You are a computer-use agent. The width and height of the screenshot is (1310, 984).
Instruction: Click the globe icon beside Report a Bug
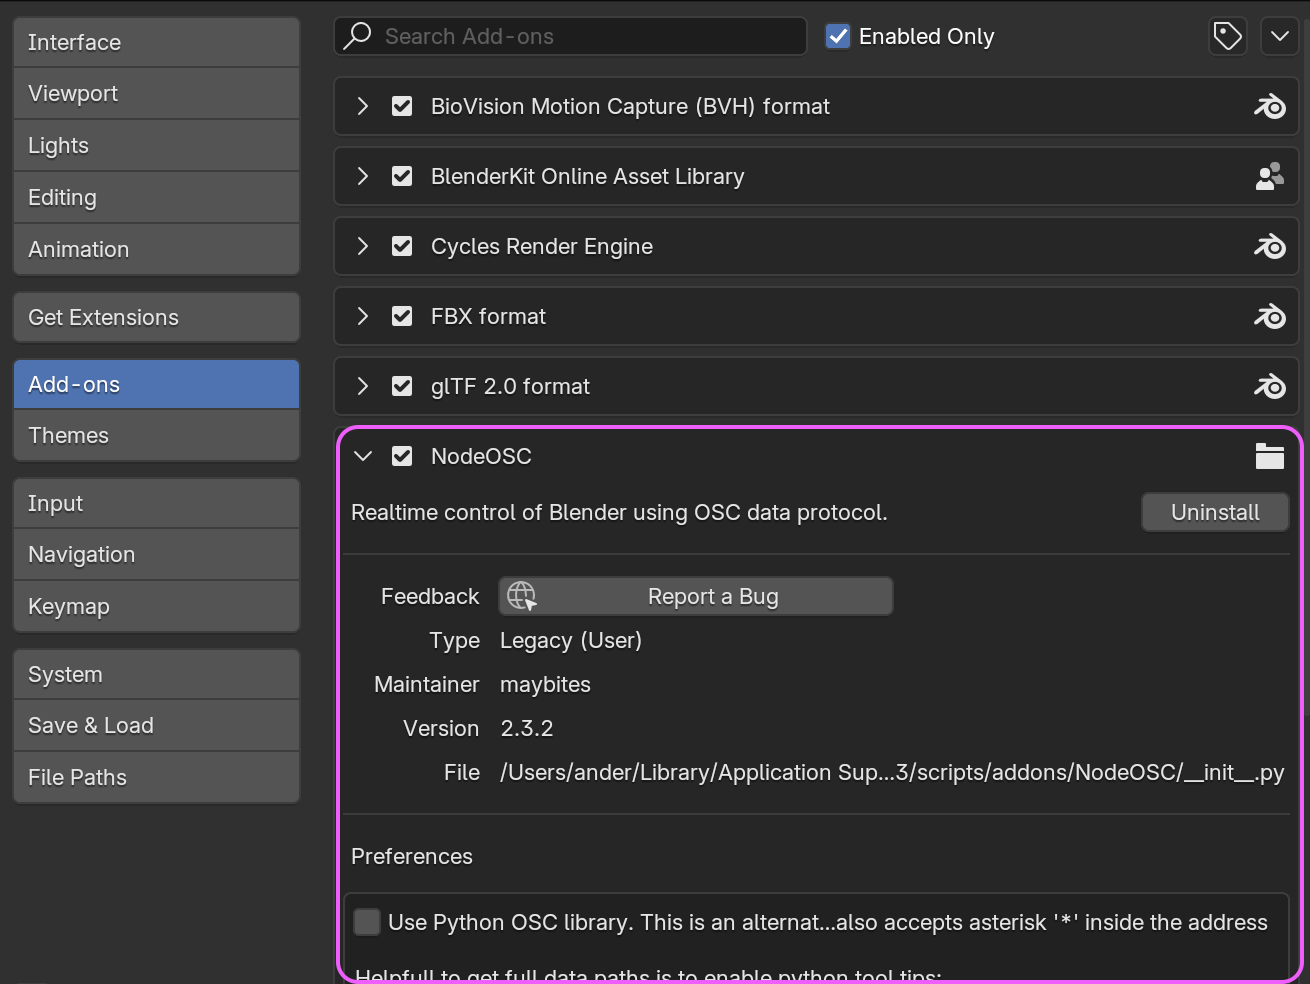pyautogui.click(x=522, y=596)
